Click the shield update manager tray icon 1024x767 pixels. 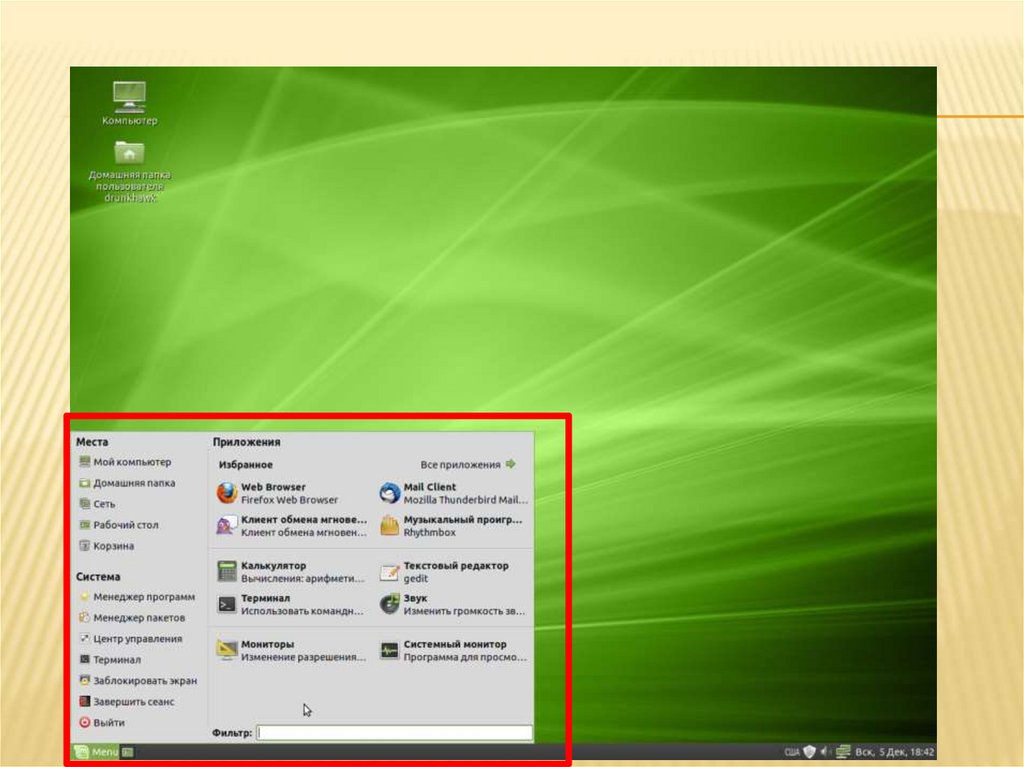tap(809, 751)
